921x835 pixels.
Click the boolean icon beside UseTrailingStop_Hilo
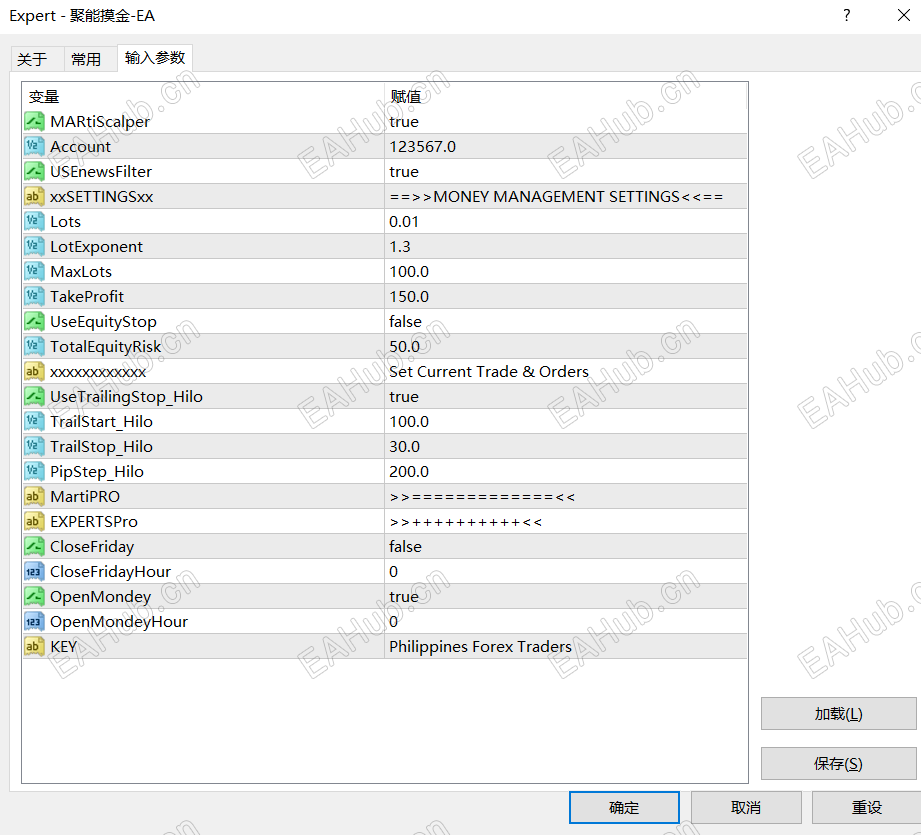(34, 397)
